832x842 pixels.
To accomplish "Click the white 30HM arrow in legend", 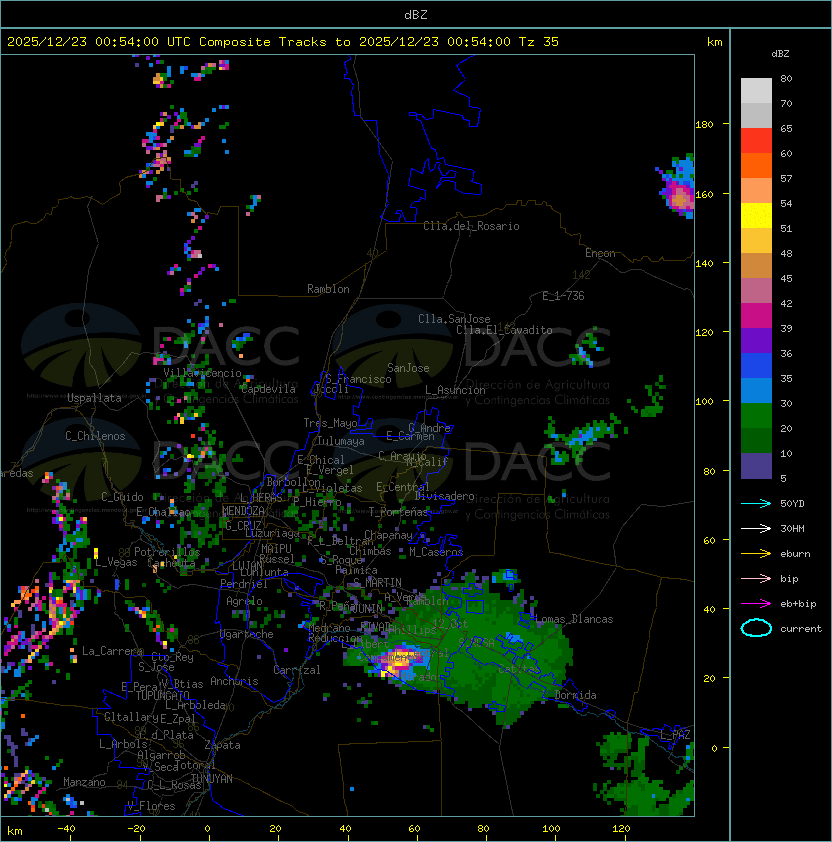I will point(756,528).
